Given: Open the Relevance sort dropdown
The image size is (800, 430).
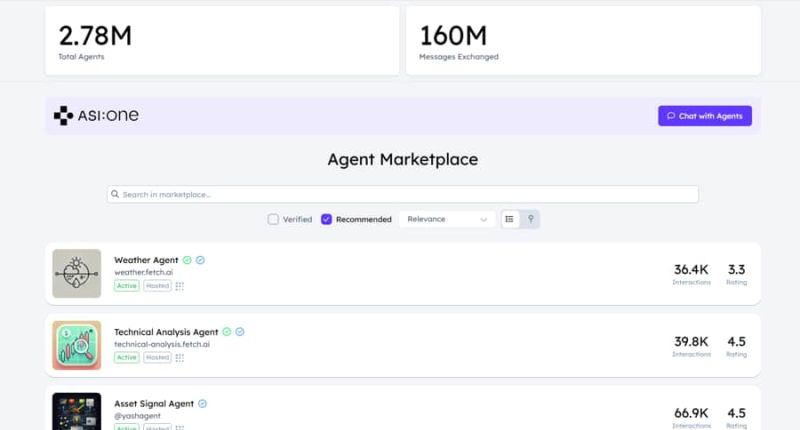Looking at the screenshot, I should (447, 219).
